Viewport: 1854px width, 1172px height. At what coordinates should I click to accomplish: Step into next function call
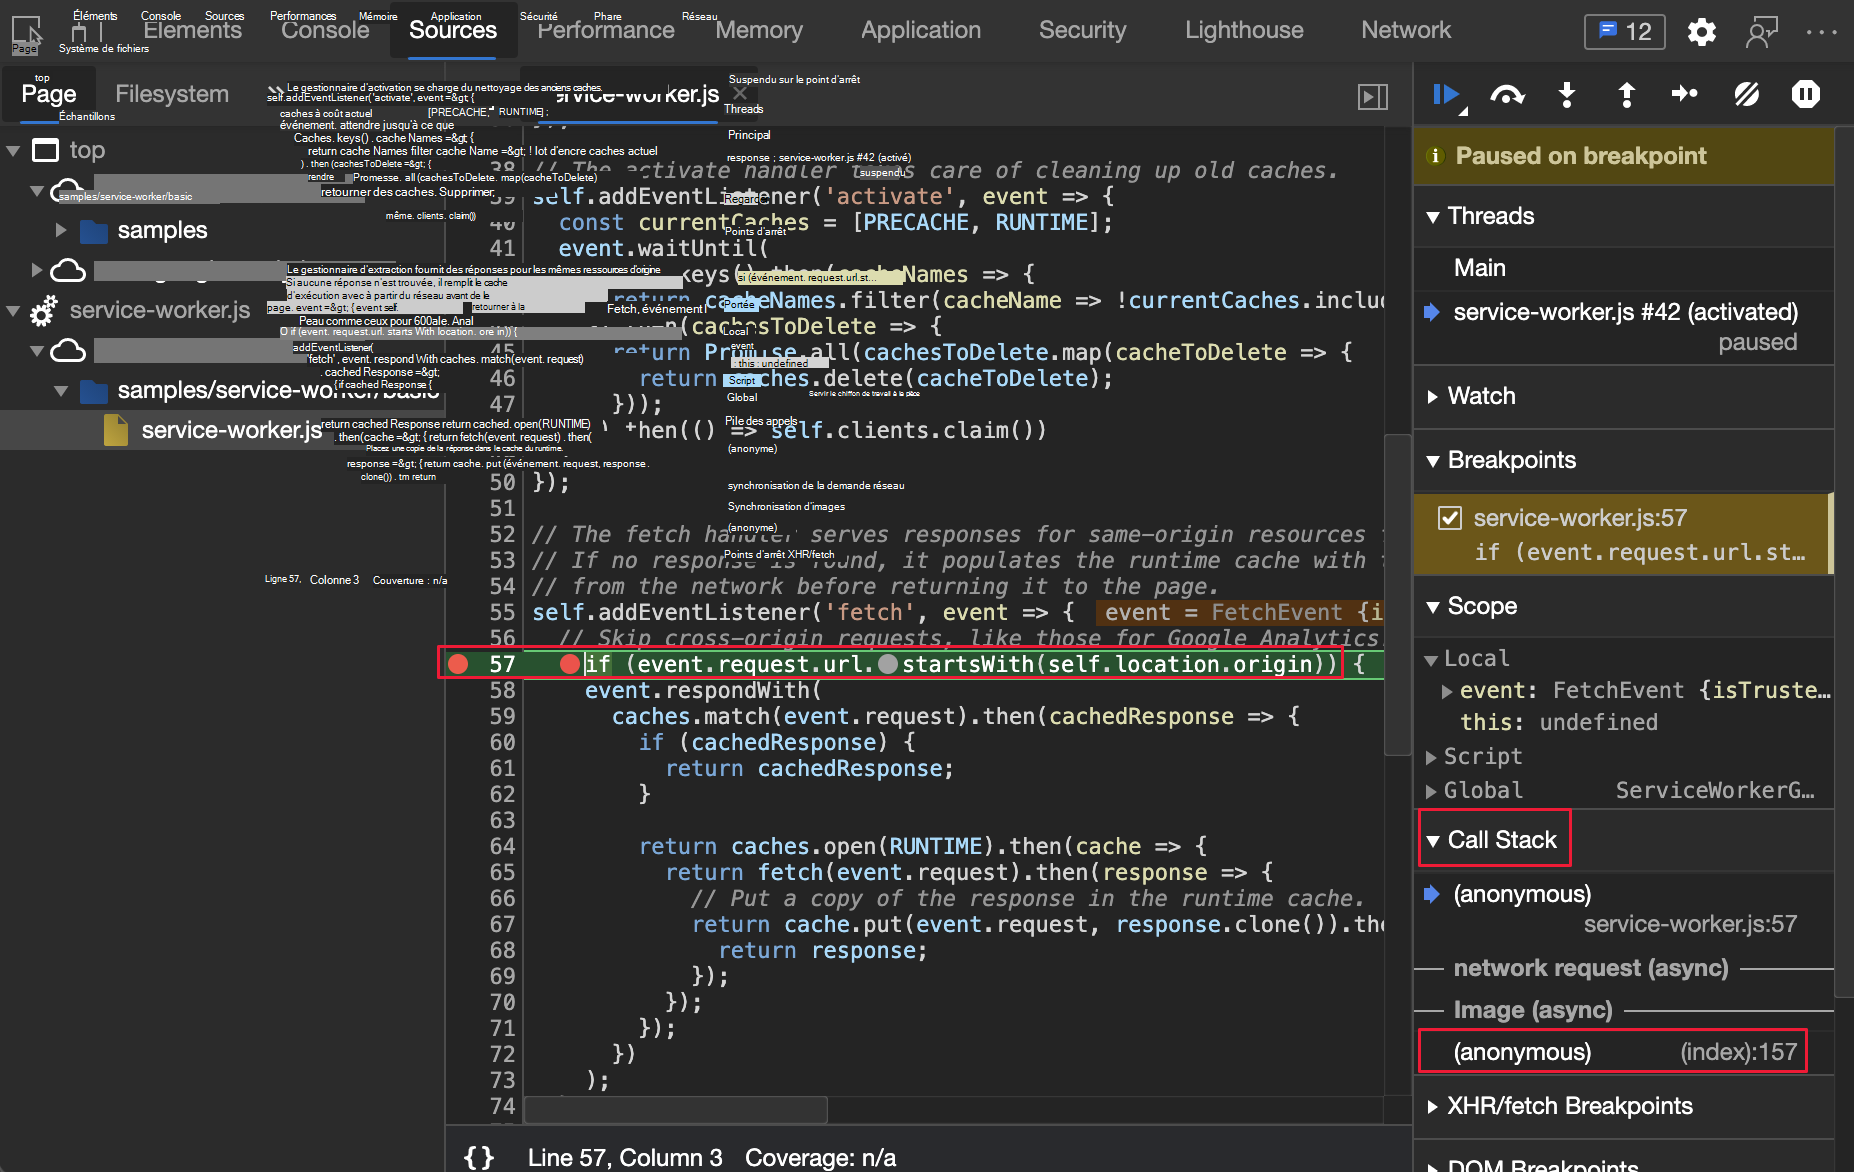coord(1566,95)
